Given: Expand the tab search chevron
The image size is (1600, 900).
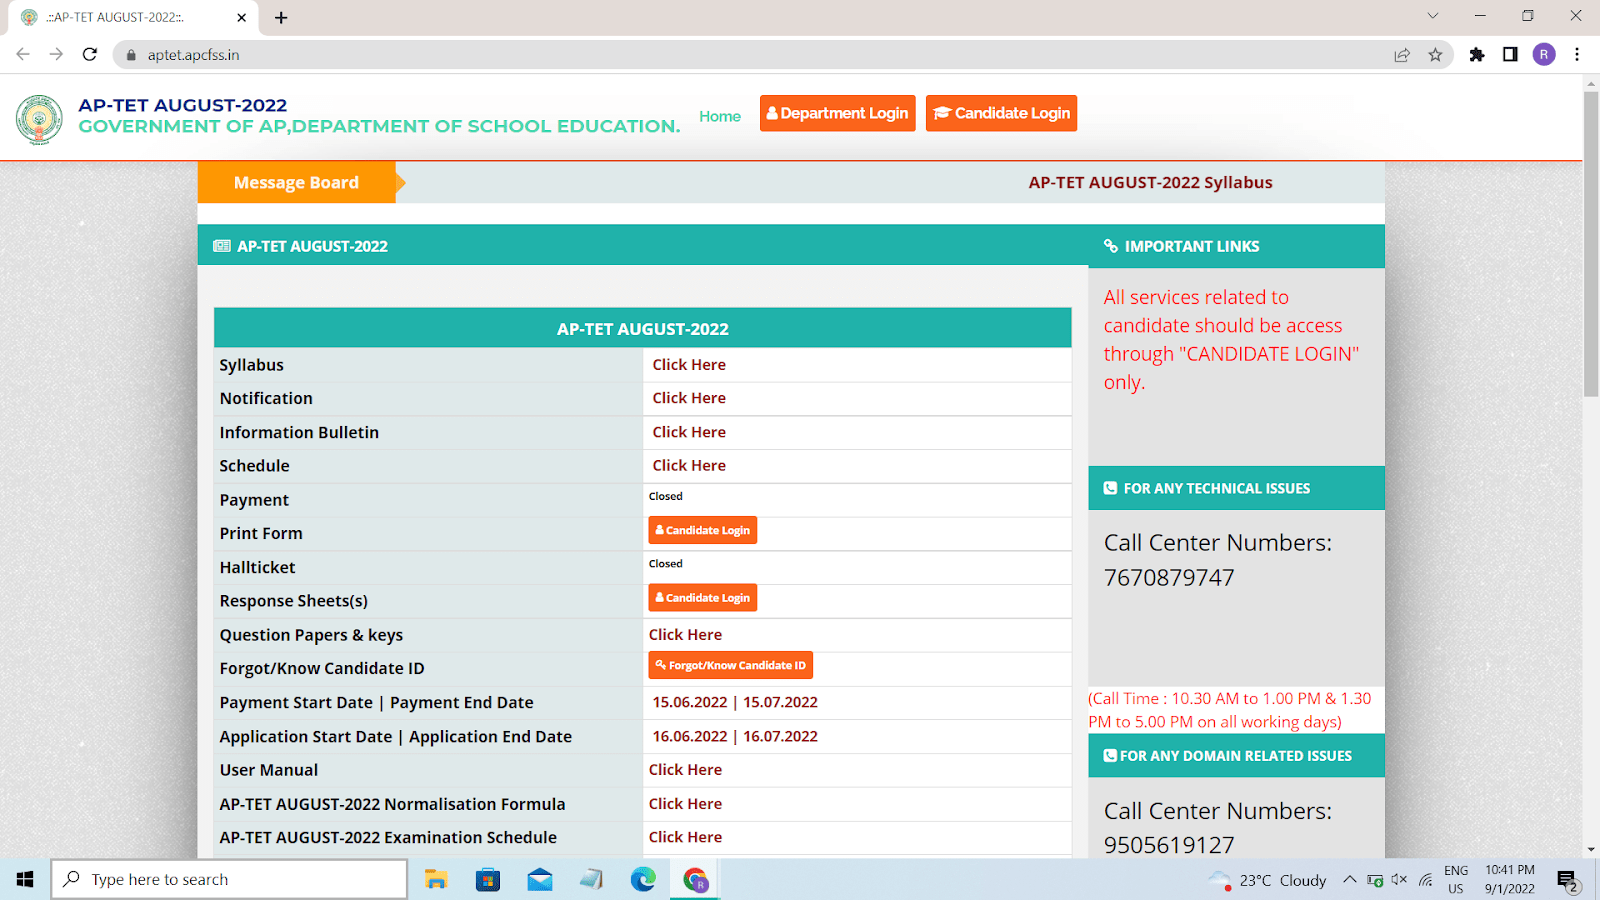Looking at the screenshot, I should click(1432, 15).
